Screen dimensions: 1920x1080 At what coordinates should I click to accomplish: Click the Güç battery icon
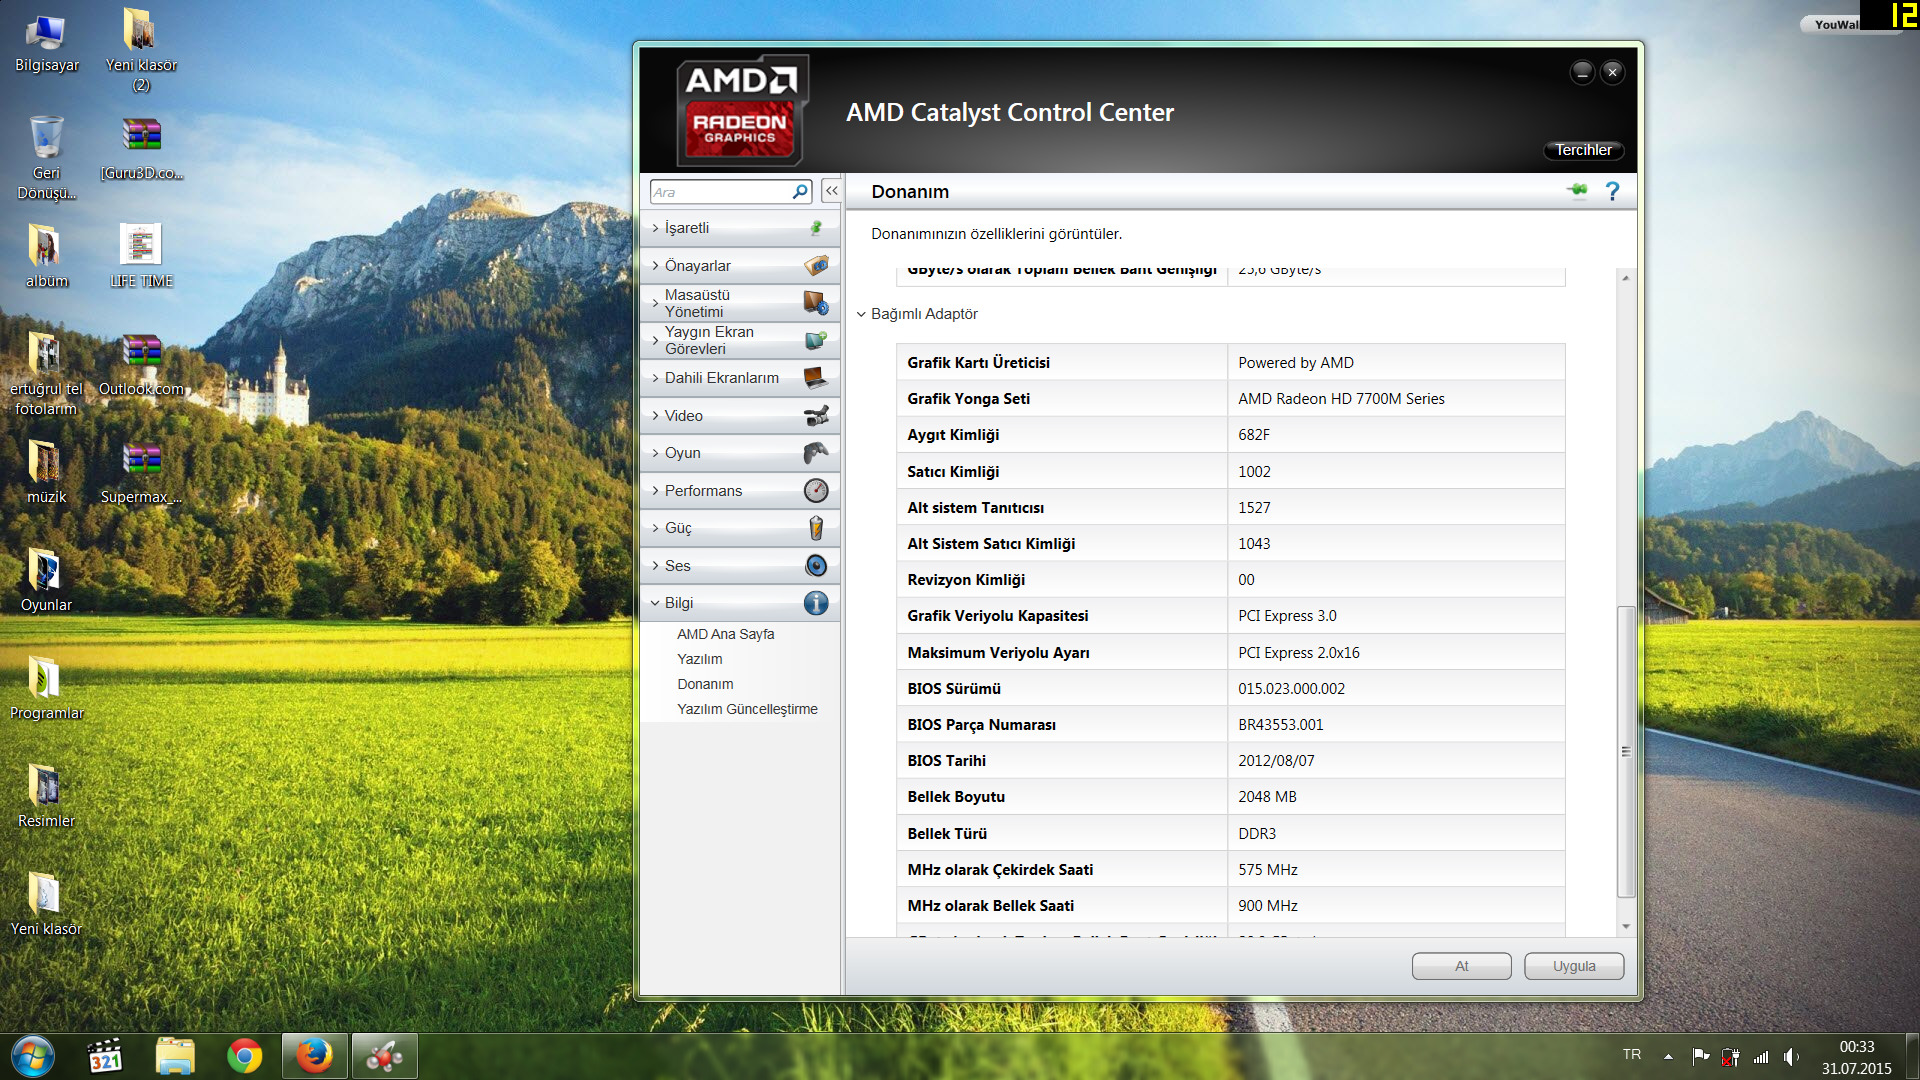pyautogui.click(x=816, y=528)
